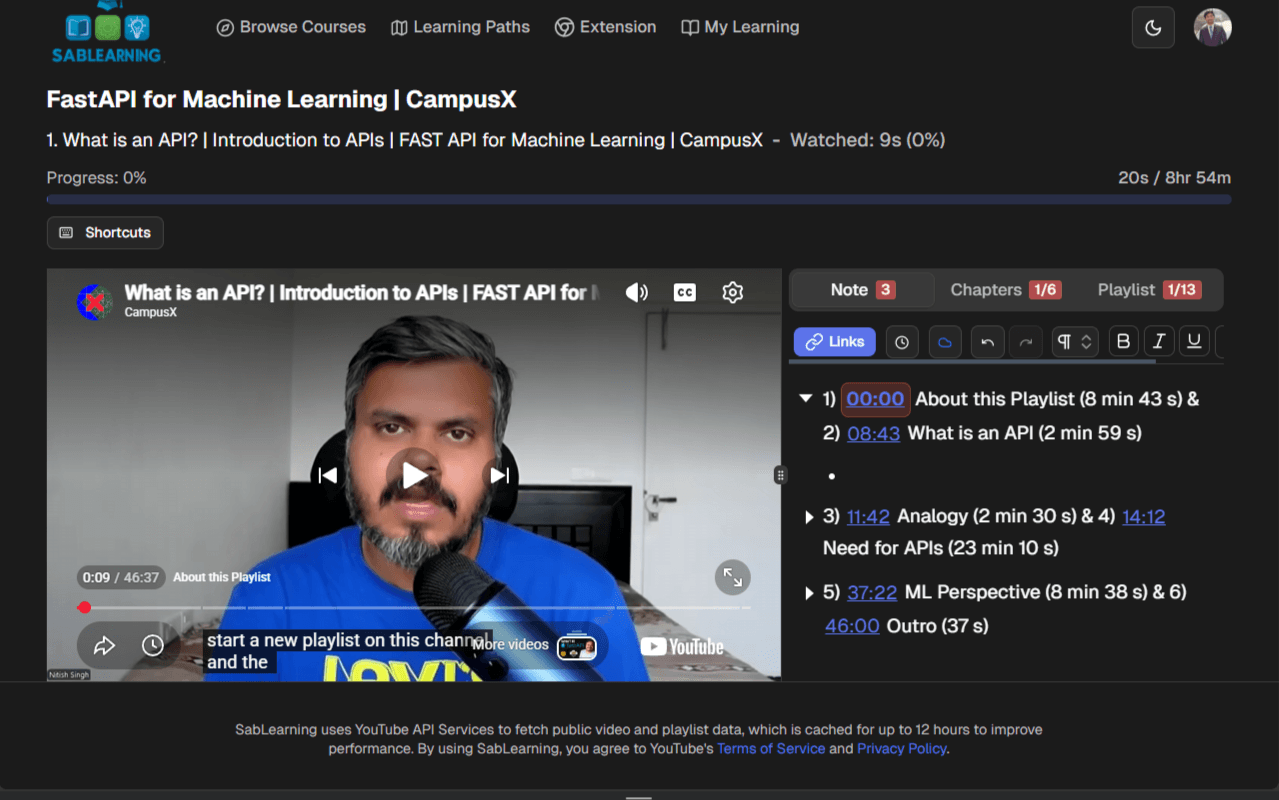1279x800 pixels.
Task: Redo using the redo arrow icon
Action: pos(1024,341)
